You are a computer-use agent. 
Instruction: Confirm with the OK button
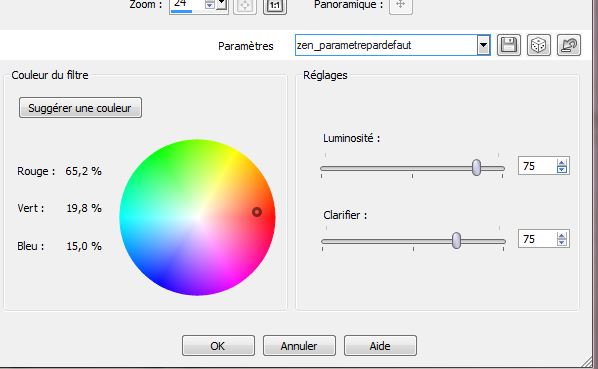tap(218, 345)
